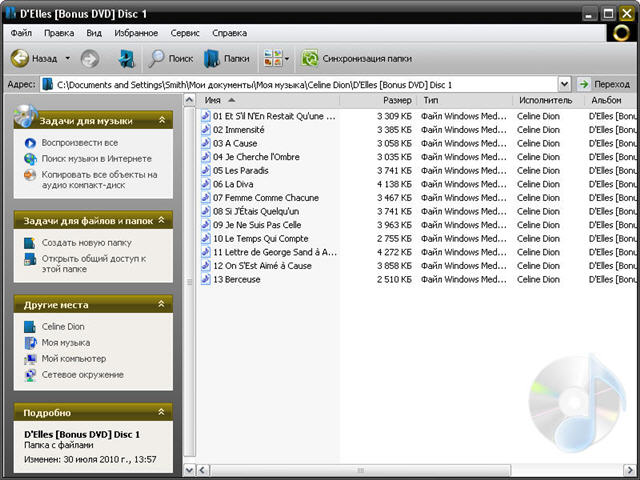640x480 pixels.
Task: Collapse Задачи для файлов и папок panel
Action: (x=162, y=220)
